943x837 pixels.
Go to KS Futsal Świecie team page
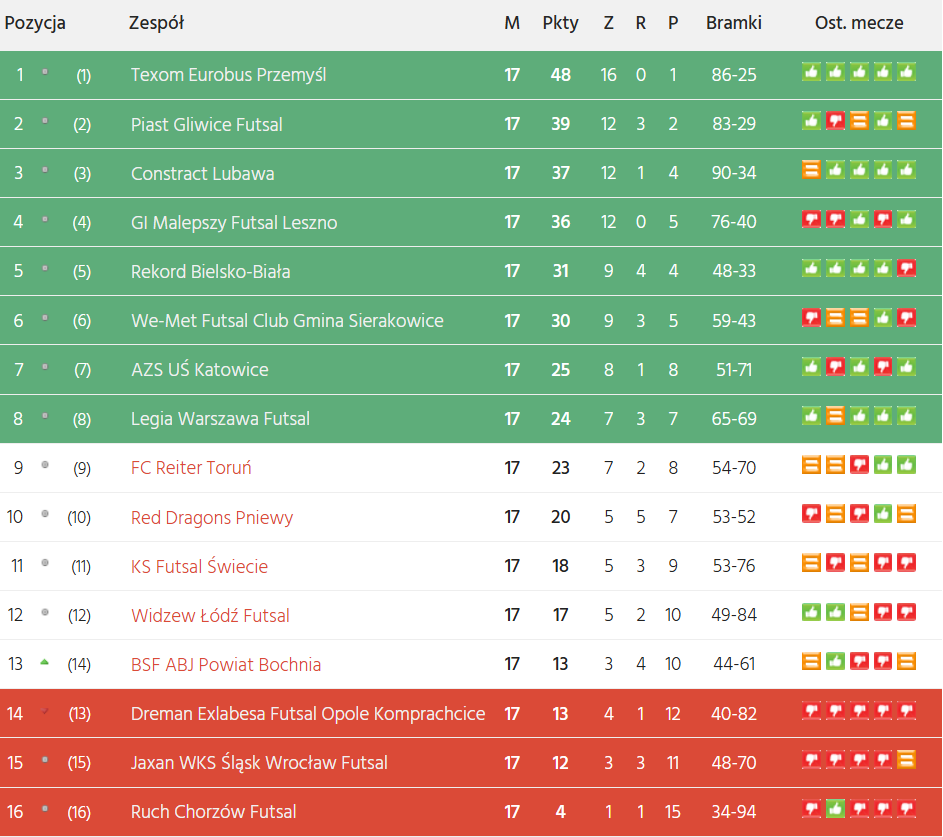click(x=199, y=566)
